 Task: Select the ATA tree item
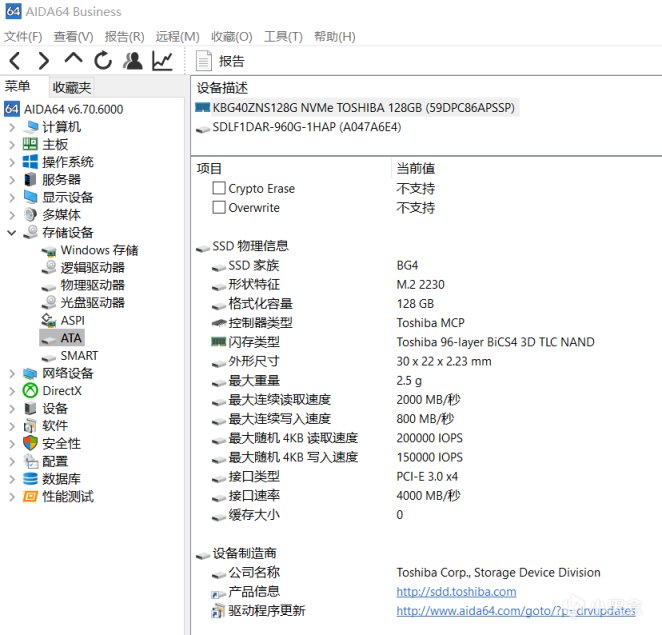62,338
